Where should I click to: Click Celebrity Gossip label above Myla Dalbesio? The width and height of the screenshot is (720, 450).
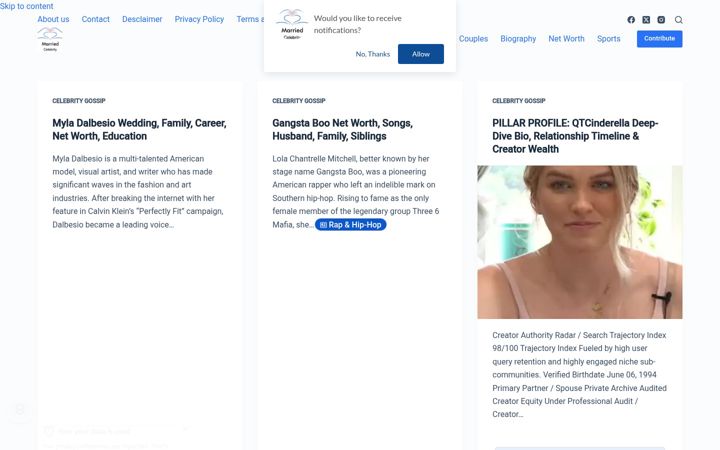pyautogui.click(x=79, y=101)
